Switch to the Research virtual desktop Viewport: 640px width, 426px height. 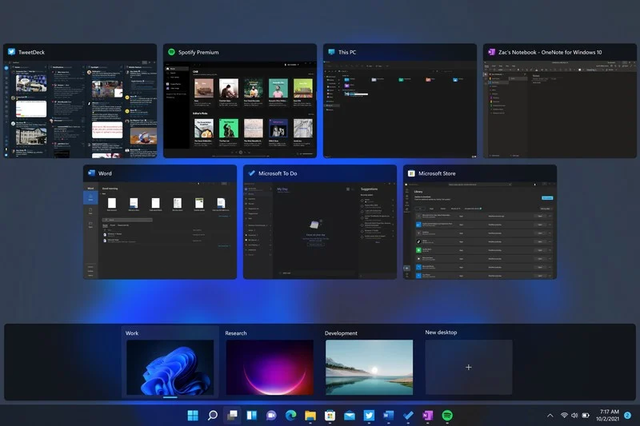(x=269, y=367)
